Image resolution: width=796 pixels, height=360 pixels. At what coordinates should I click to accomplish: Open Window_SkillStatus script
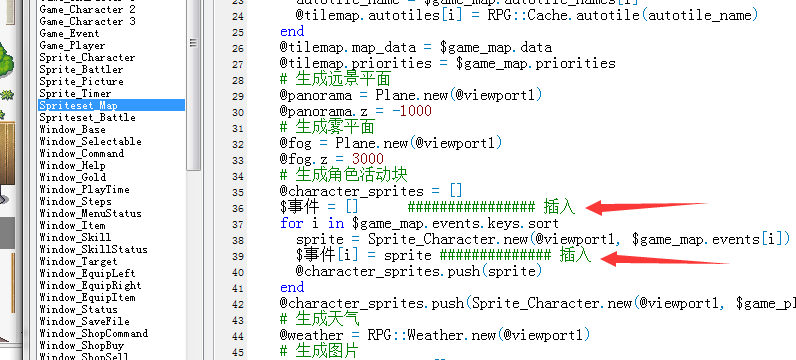coord(93,249)
